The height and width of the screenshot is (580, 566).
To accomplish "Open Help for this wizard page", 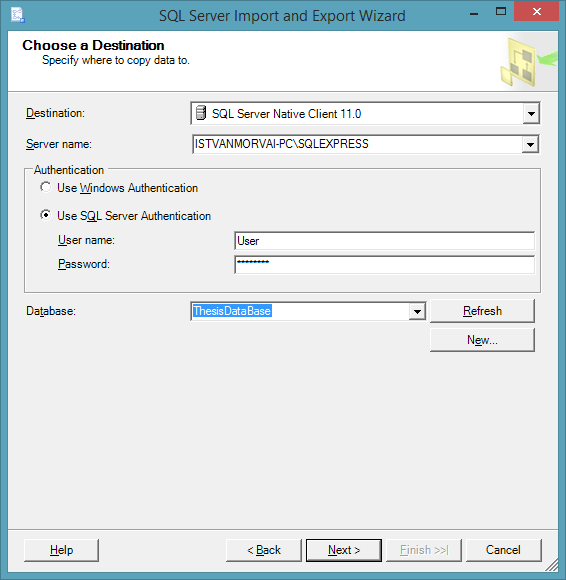I will 61,550.
